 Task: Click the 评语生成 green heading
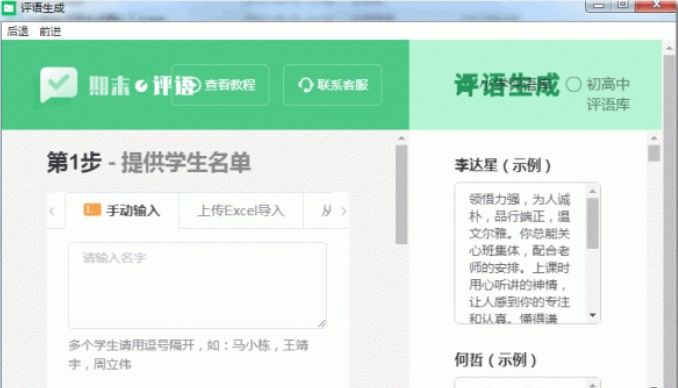point(507,85)
